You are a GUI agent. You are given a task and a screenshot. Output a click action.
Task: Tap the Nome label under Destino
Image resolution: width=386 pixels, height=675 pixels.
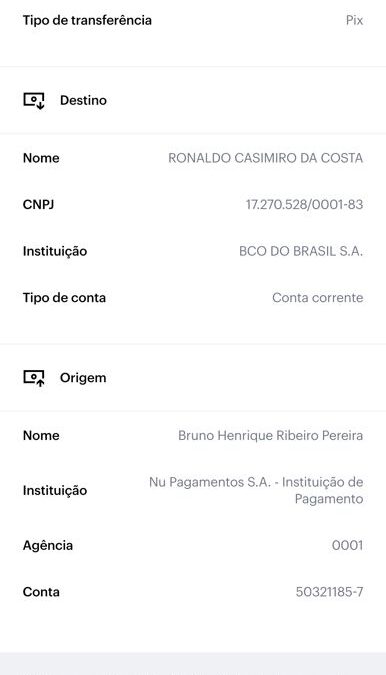point(41,158)
